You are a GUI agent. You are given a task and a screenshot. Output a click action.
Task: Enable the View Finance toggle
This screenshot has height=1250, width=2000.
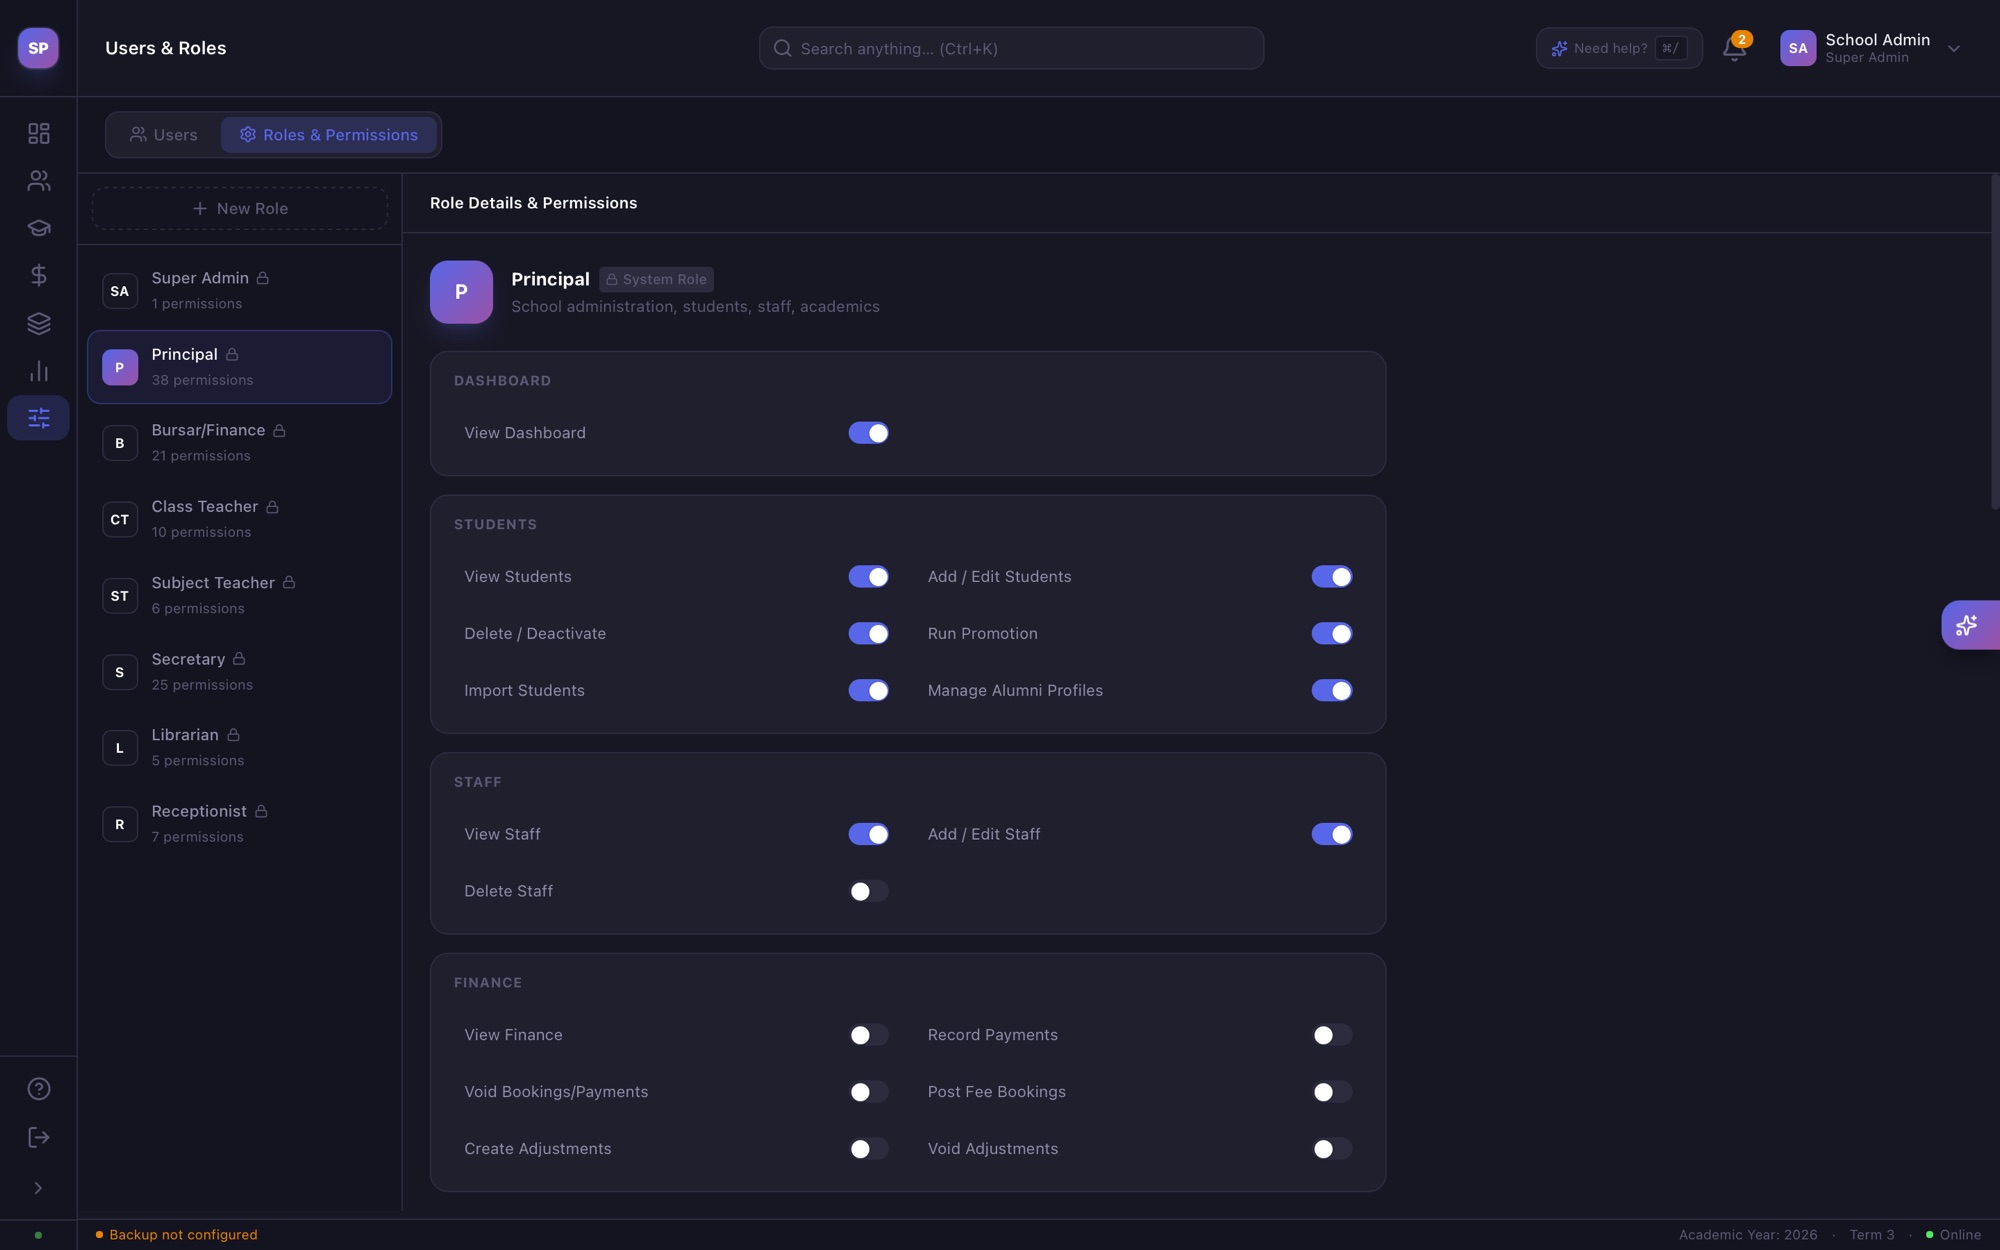point(868,1035)
